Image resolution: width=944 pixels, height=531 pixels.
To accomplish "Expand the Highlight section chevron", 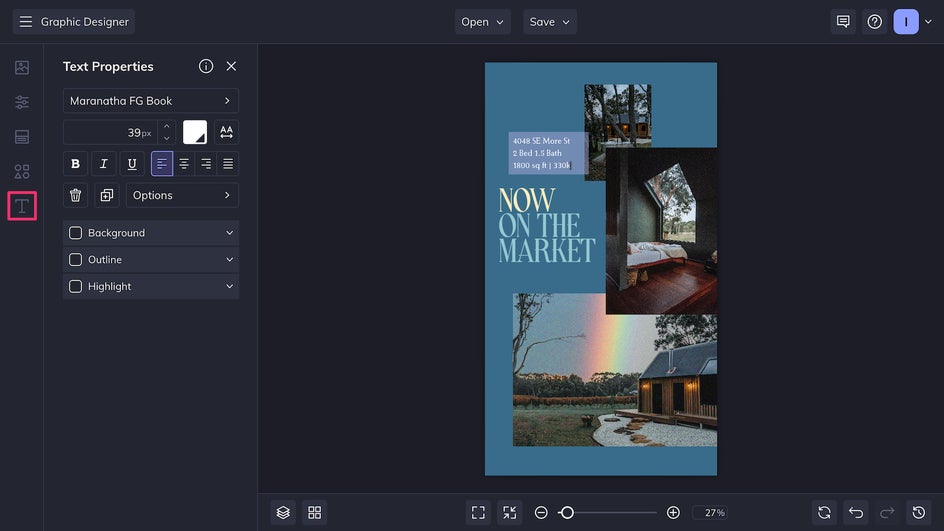I will (x=229, y=287).
